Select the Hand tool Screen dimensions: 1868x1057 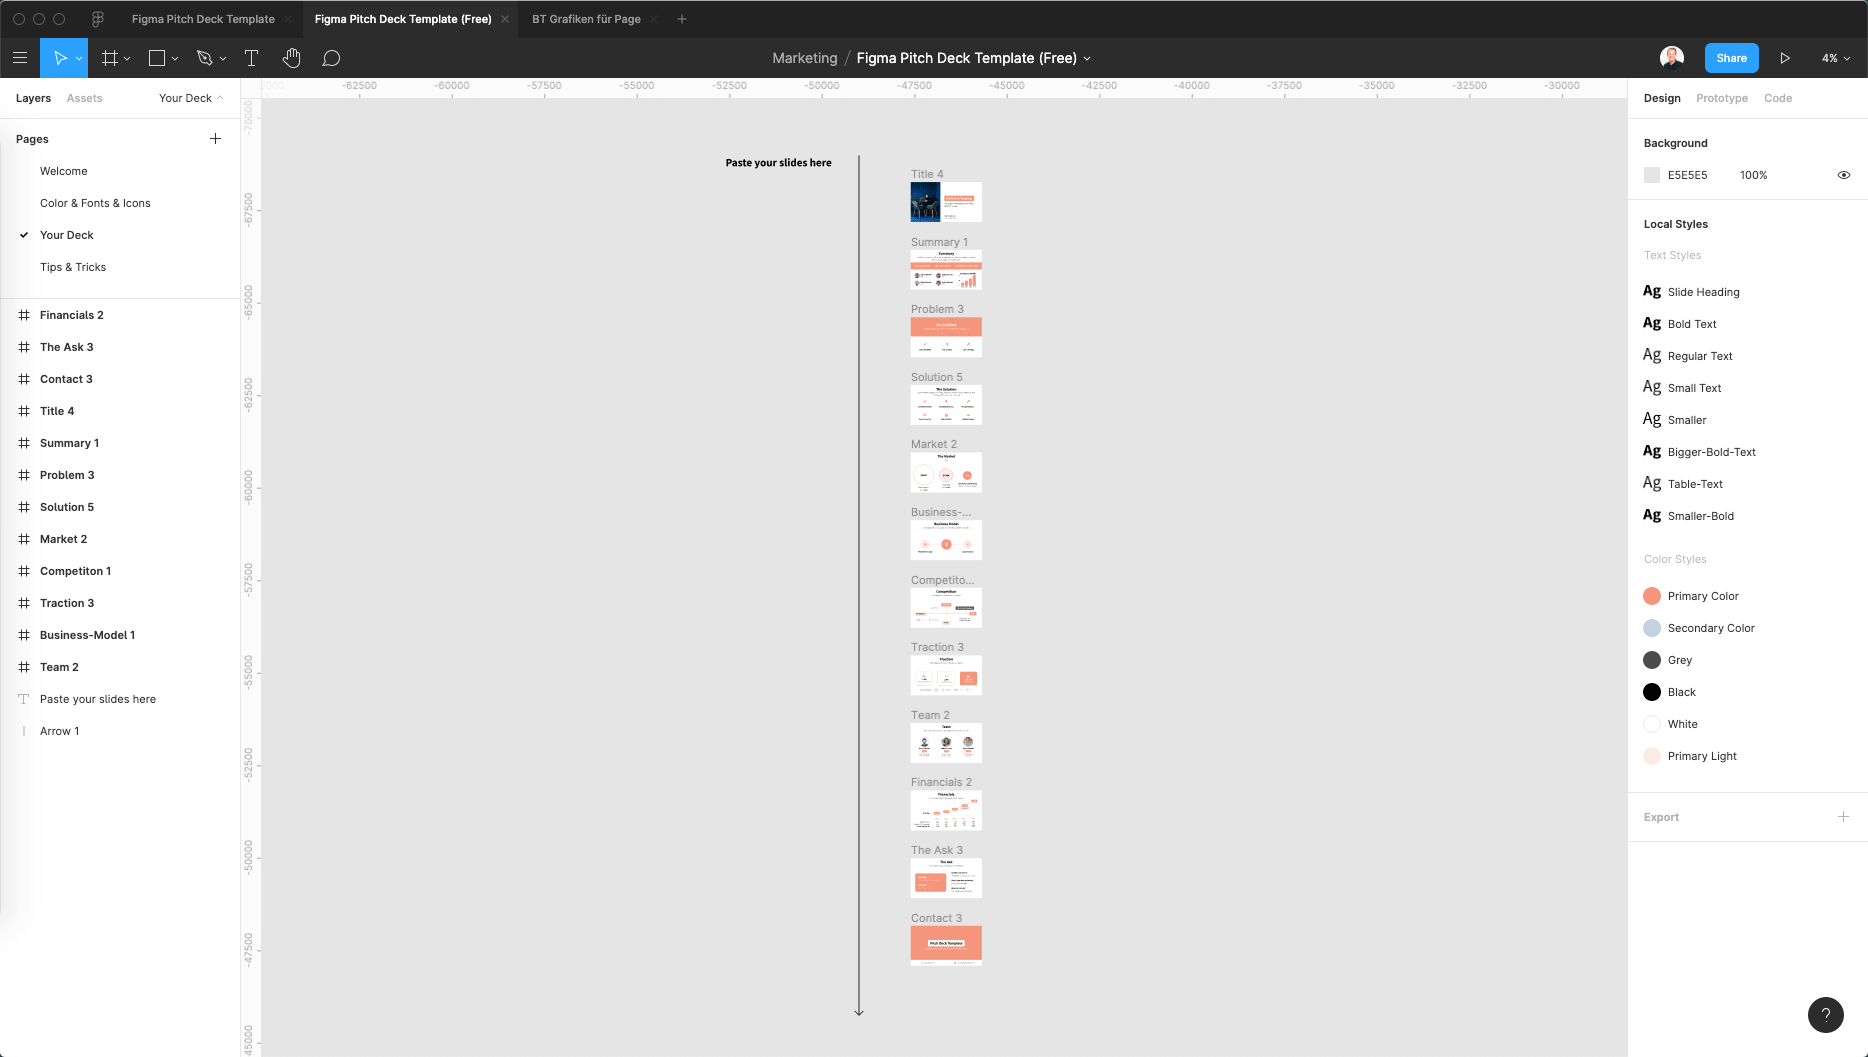tap(291, 58)
